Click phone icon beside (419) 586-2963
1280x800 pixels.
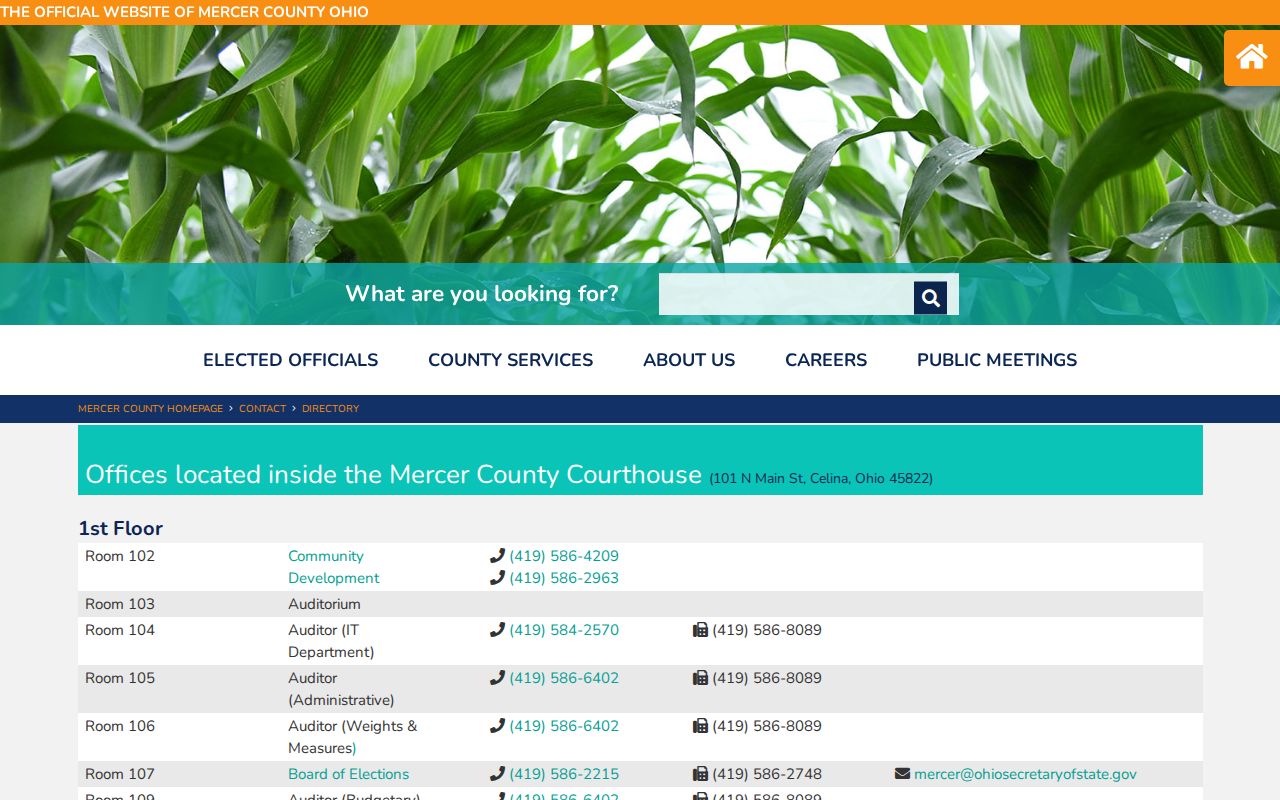pyautogui.click(x=497, y=577)
